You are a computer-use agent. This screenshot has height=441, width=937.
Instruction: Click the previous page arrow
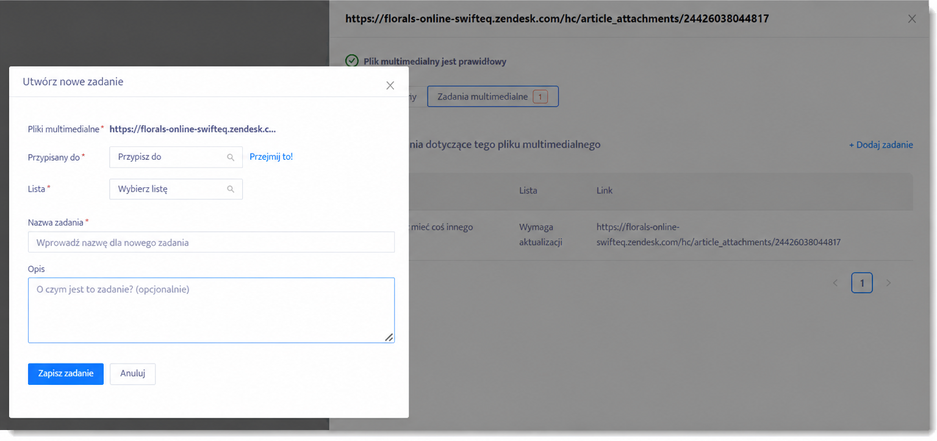pyautogui.click(x=835, y=283)
